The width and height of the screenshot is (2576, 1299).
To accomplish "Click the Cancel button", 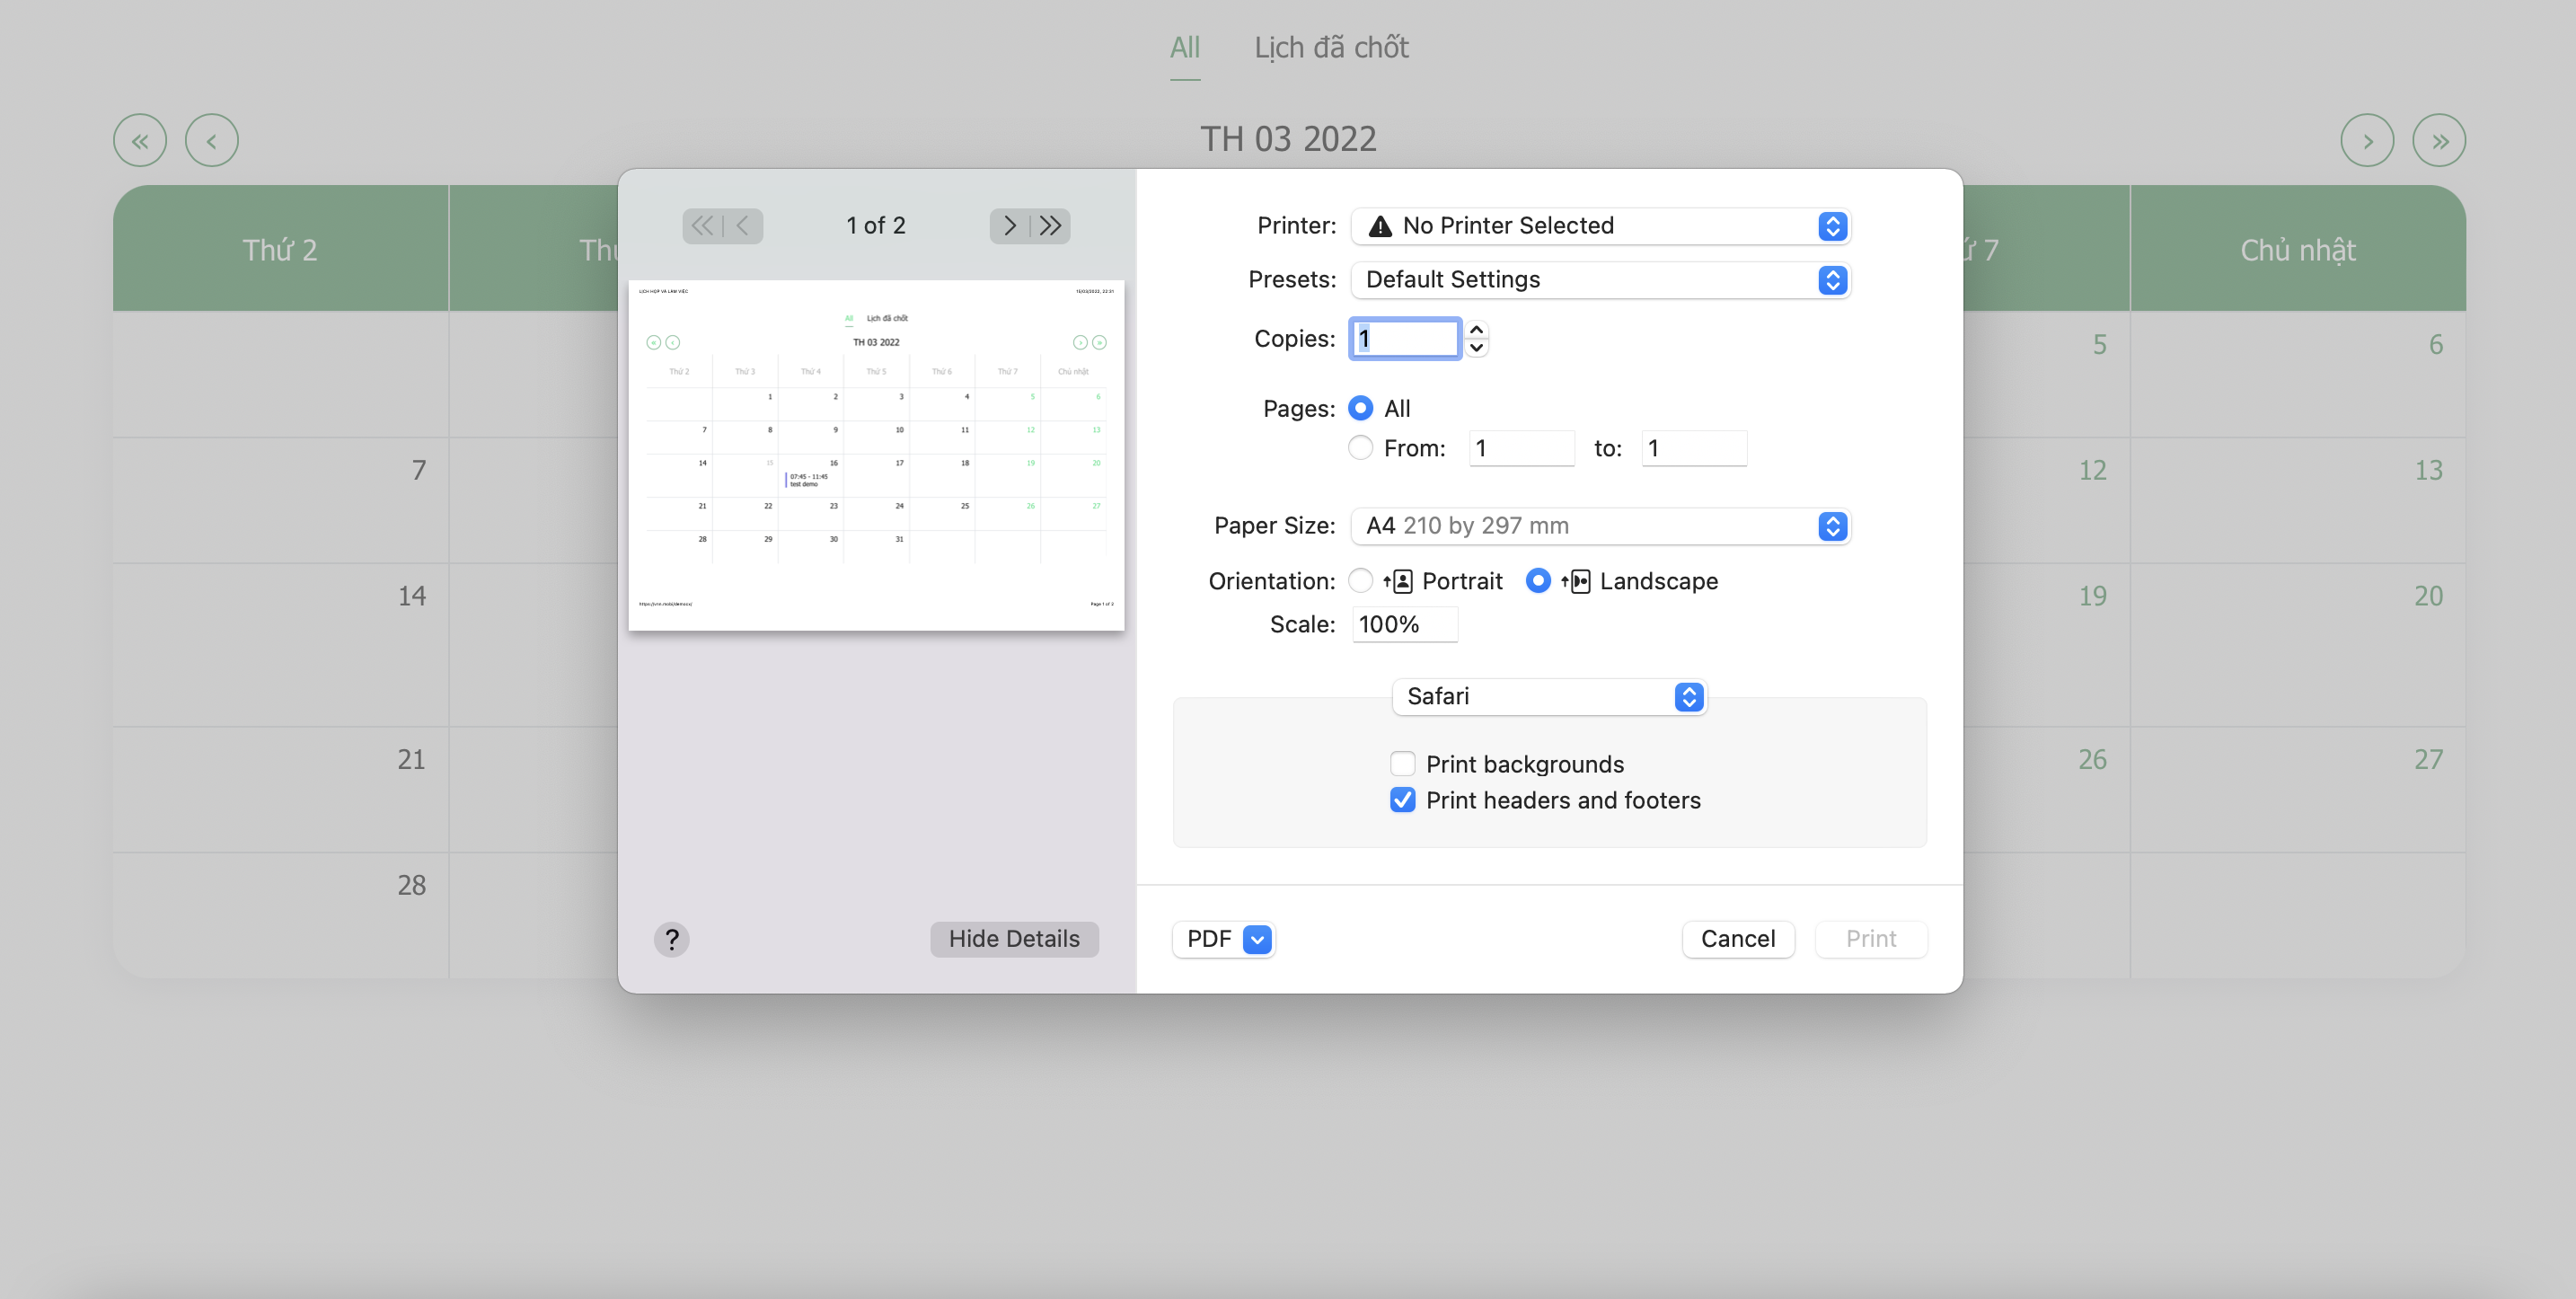I will tap(1737, 939).
